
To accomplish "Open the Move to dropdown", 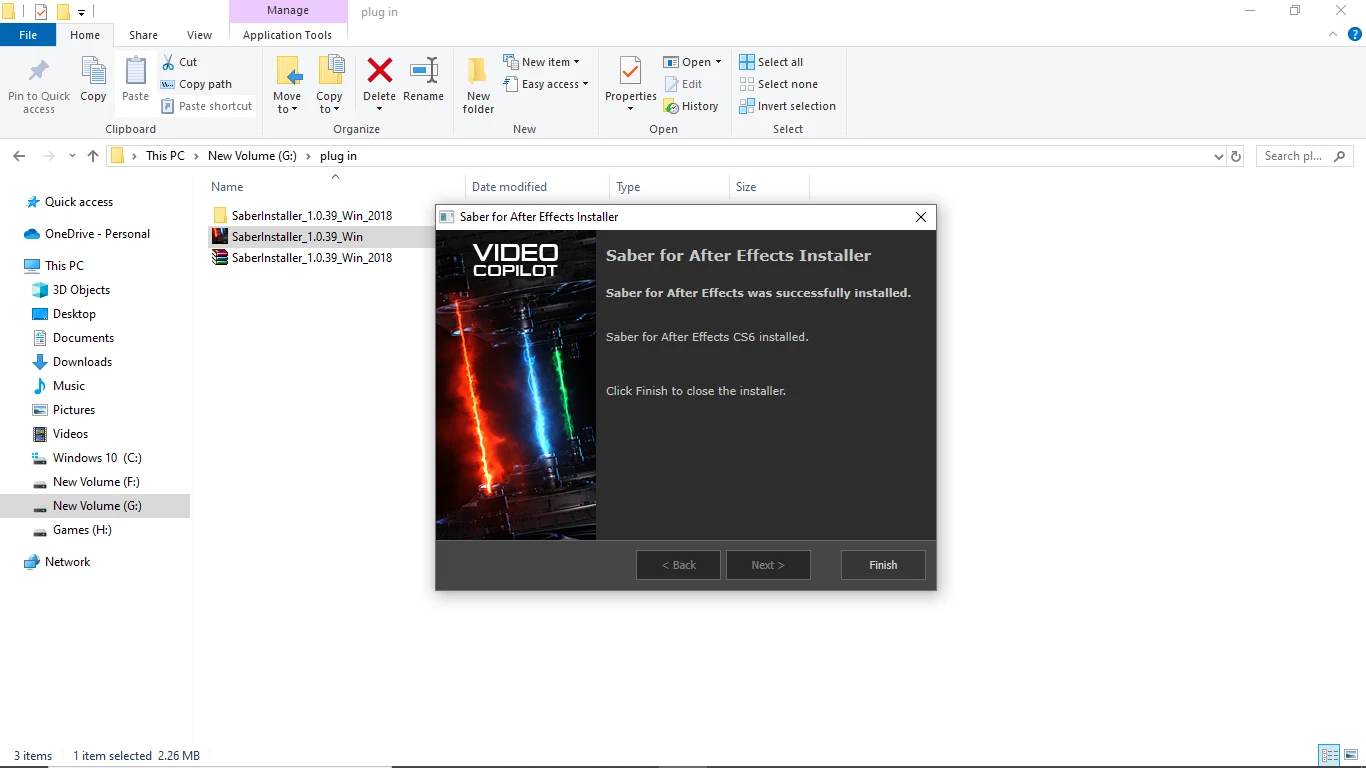I will tap(287, 85).
